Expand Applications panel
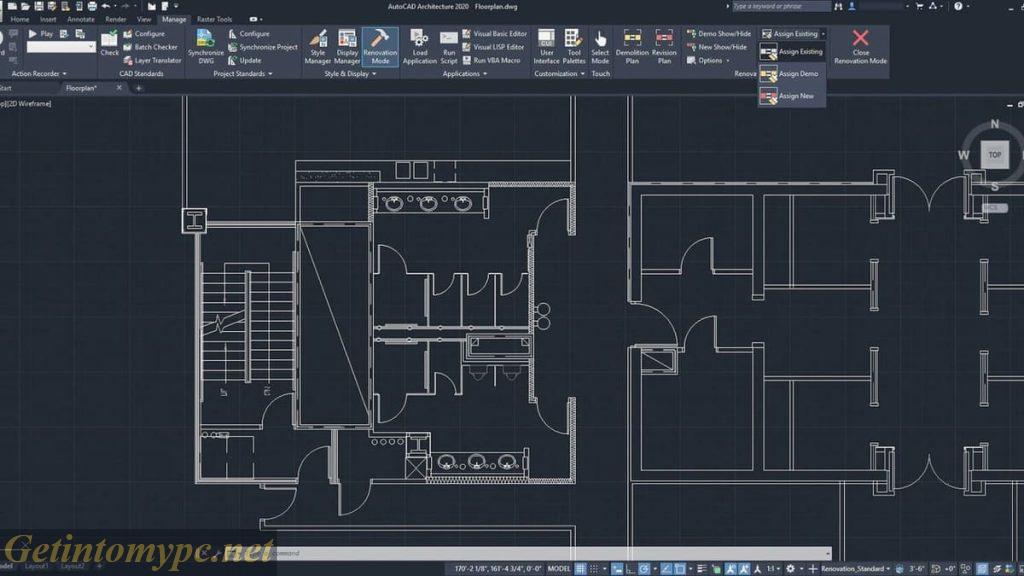The width and height of the screenshot is (1024, 576). (465, 74)
